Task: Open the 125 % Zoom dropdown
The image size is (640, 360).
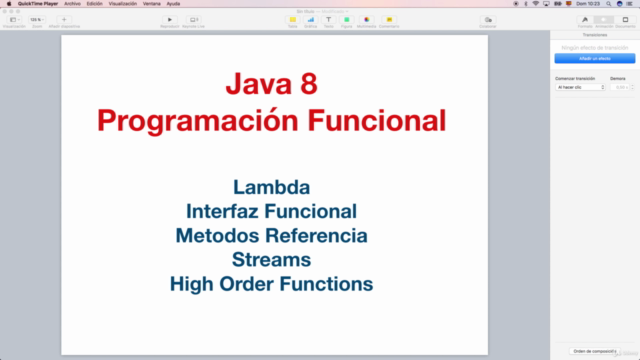Action: [x=37, y=20]
